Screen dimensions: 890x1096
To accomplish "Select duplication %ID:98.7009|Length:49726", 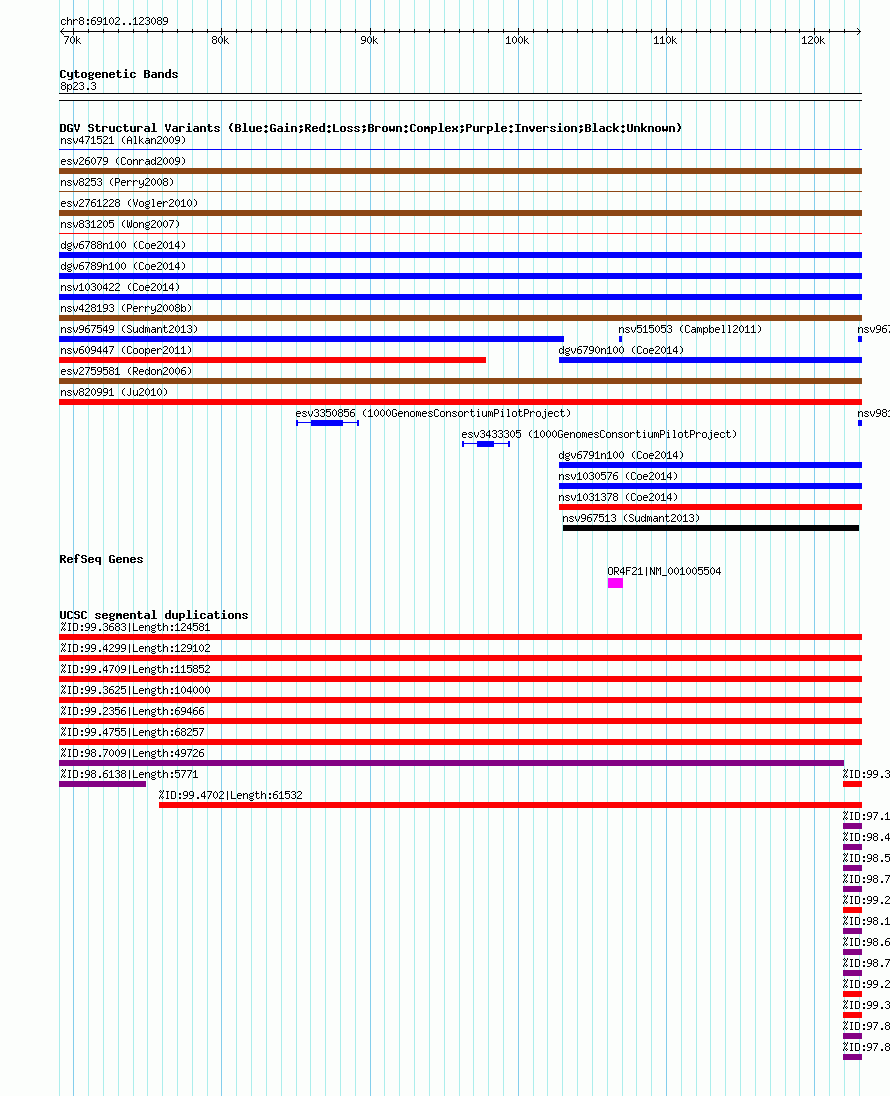I will [132, 754].
